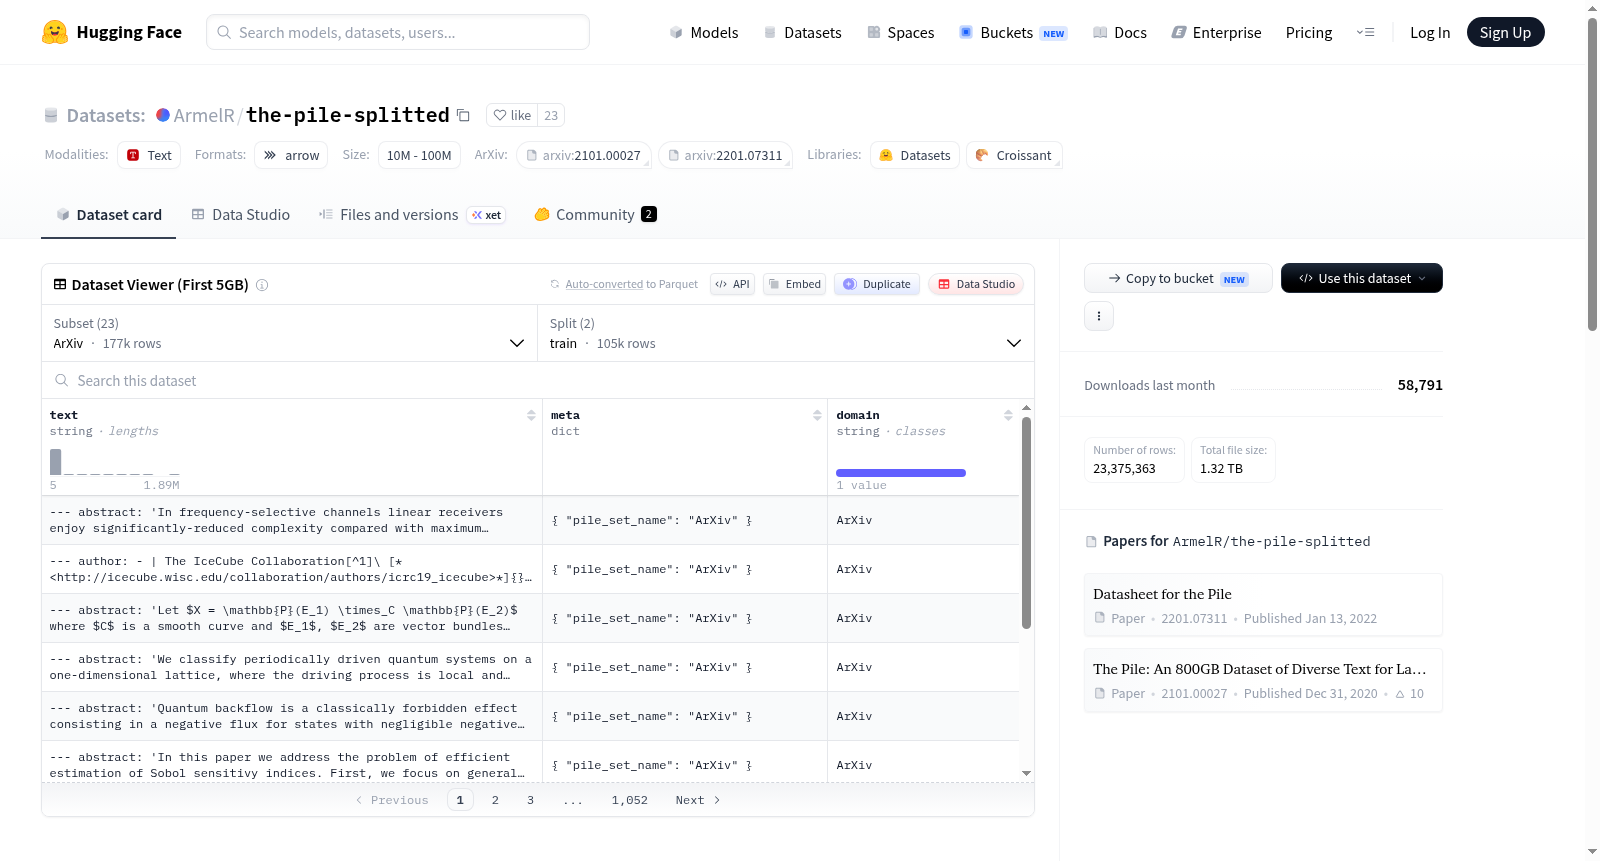Open the Split train dropdown
Screen dimensions: 1600x861
[x=785, y=333]
